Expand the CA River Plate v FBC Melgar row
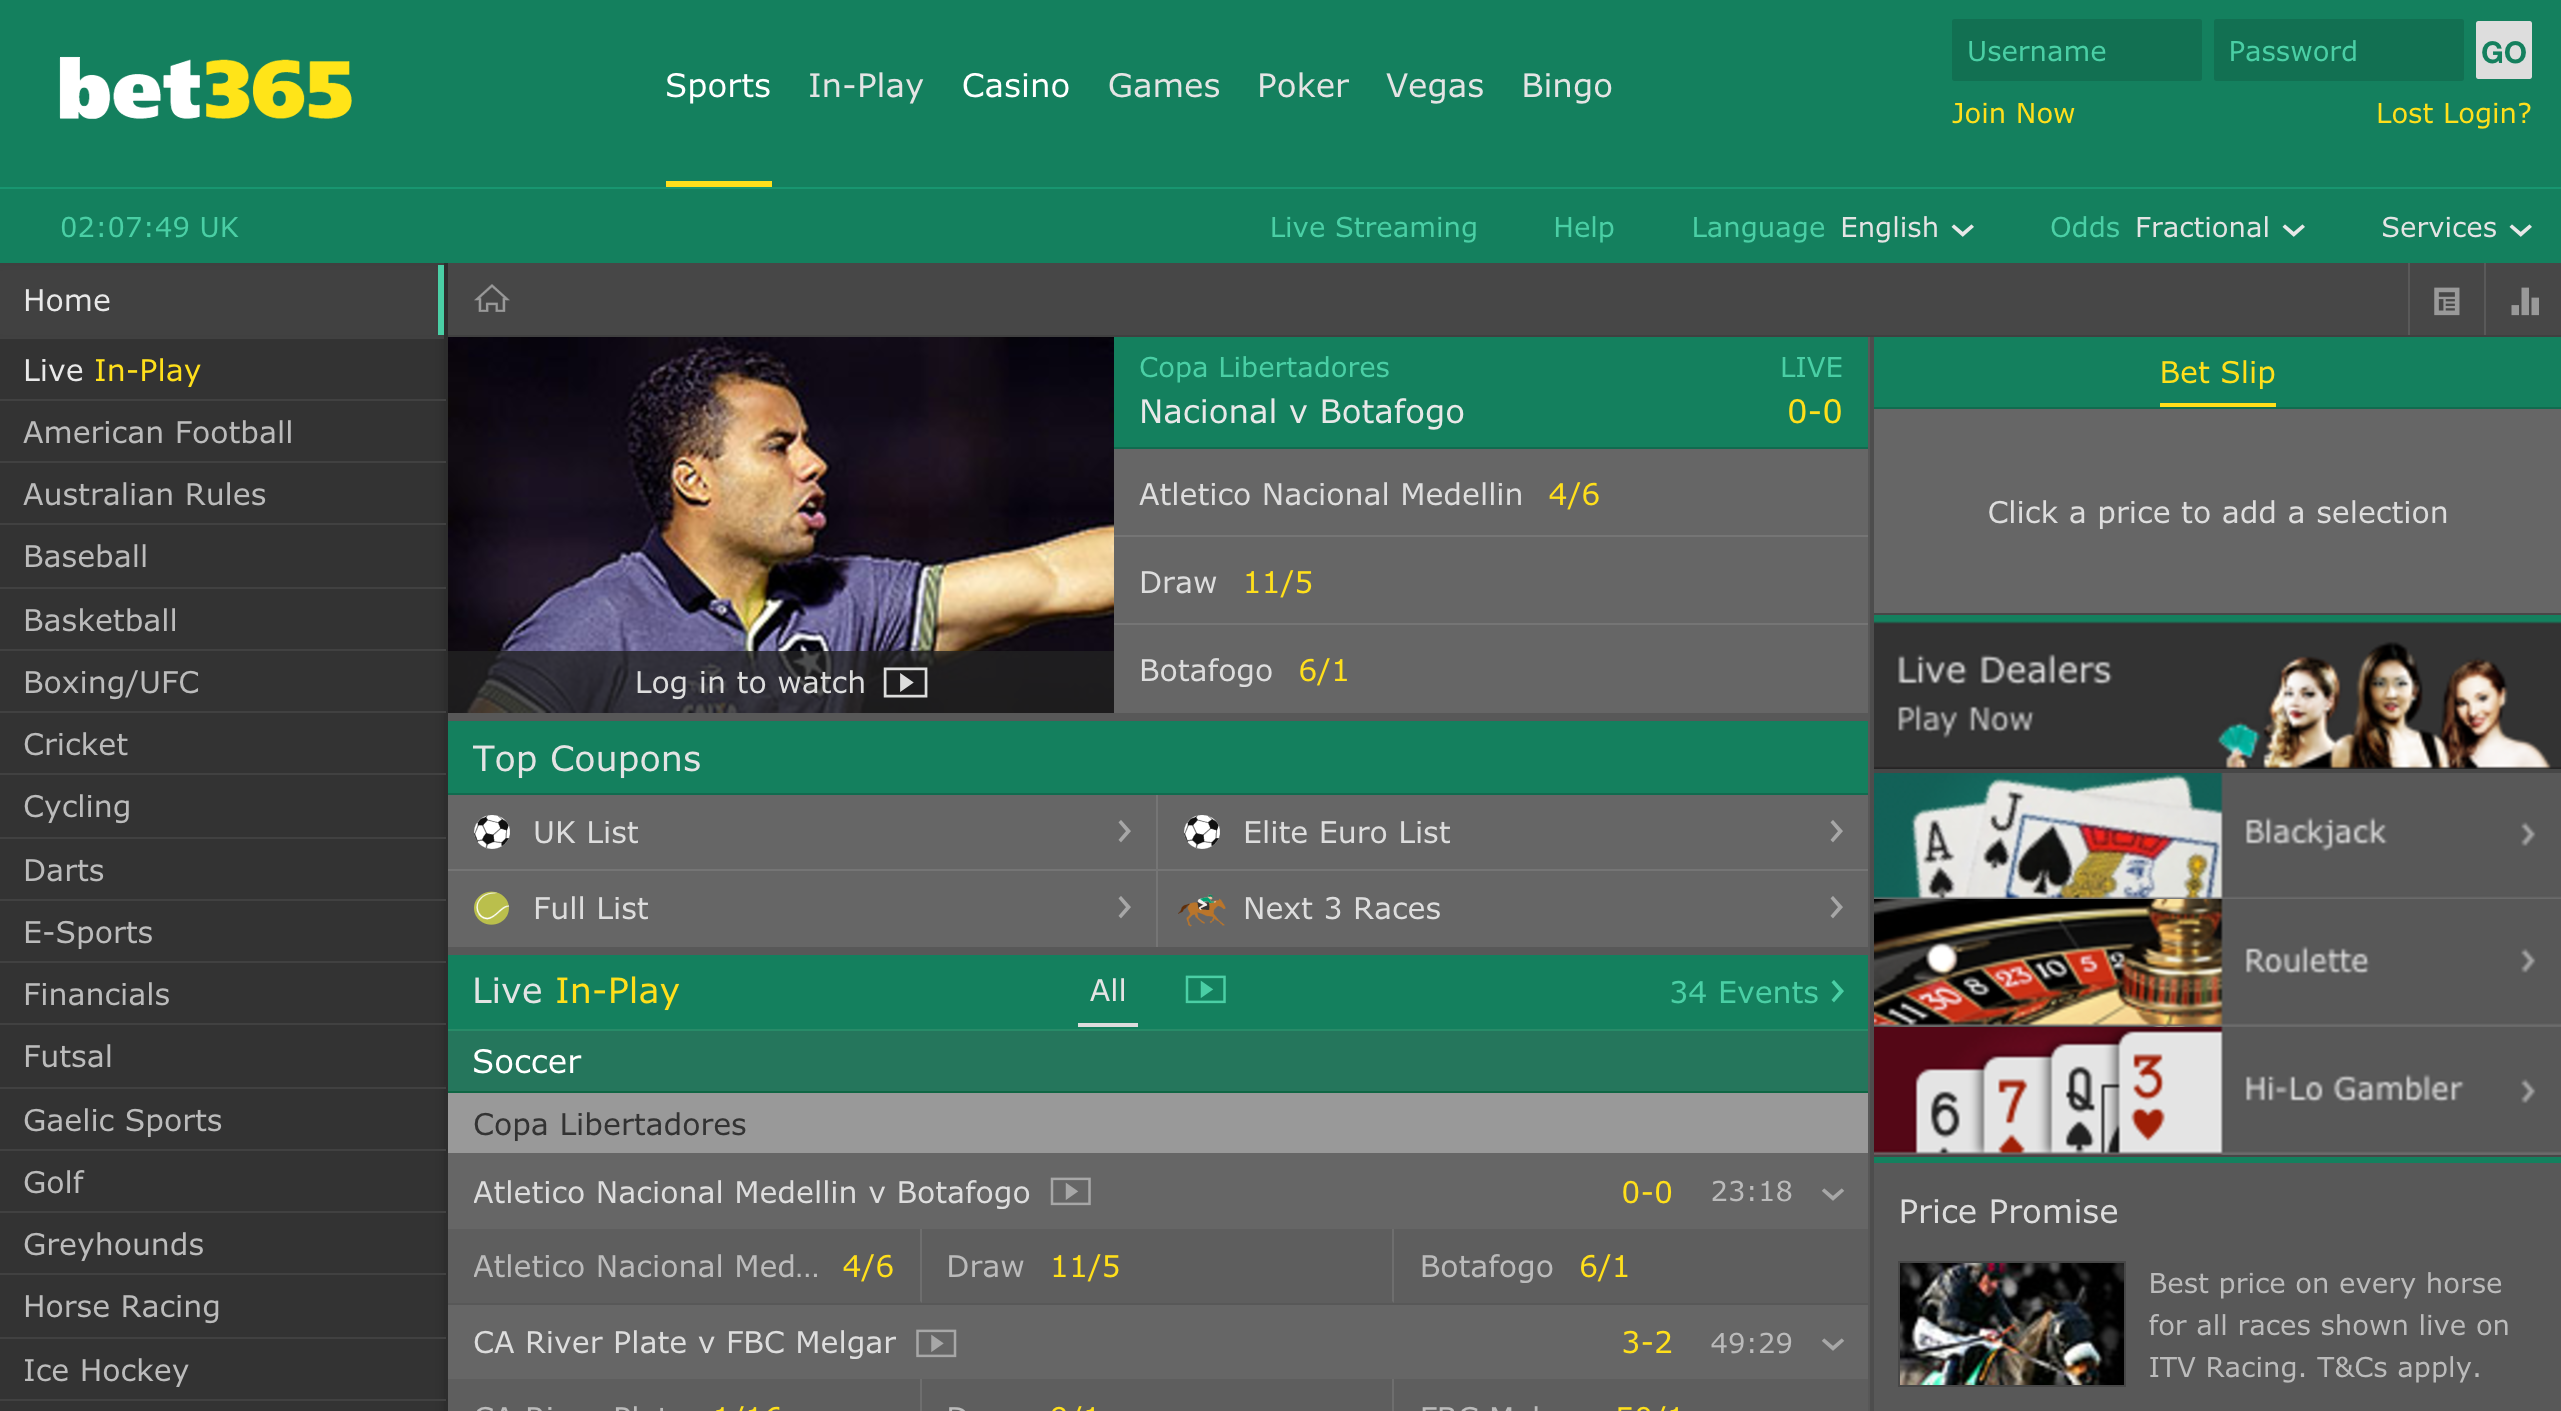 pyautogui.click(x=1836, y=1338)
